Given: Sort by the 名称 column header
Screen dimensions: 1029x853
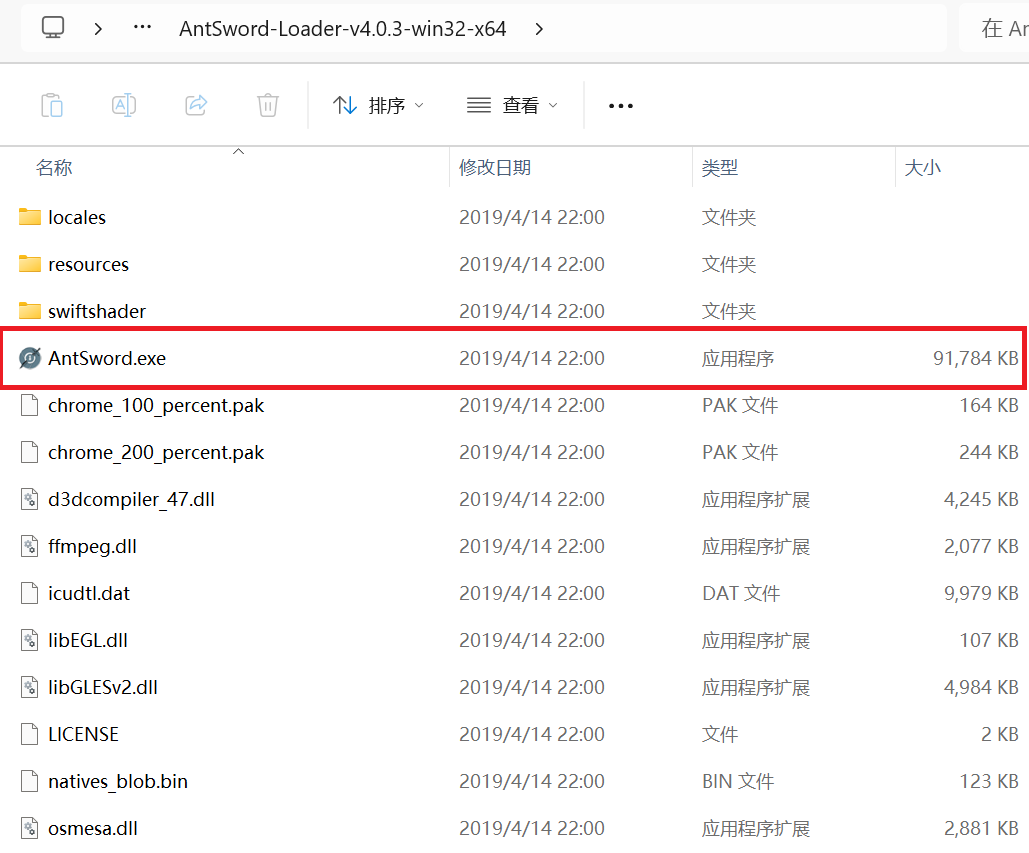Looking at the screenshot, I should pos(54,168).
